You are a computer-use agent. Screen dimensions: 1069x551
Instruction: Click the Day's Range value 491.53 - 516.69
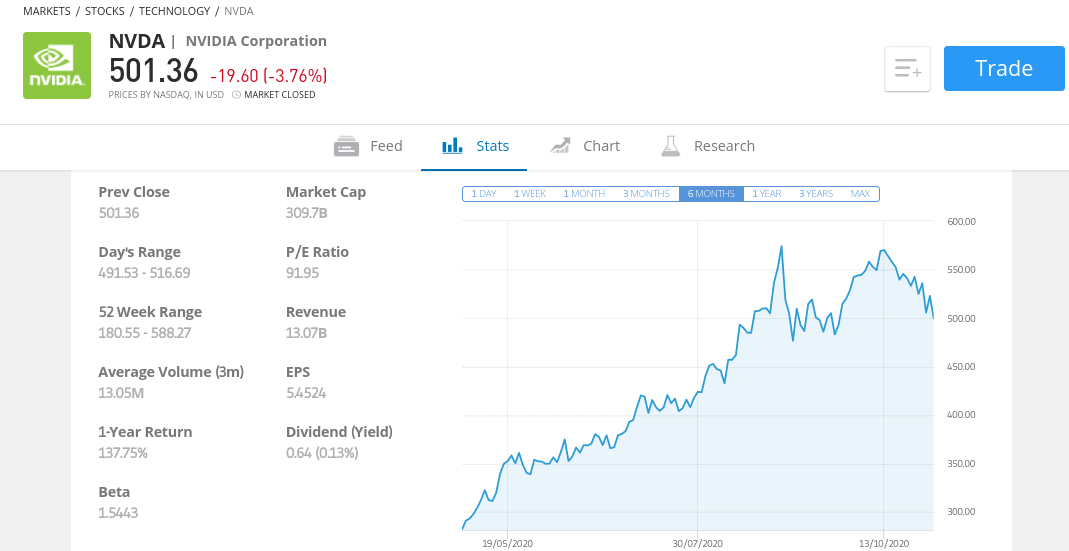coord(145,273)
